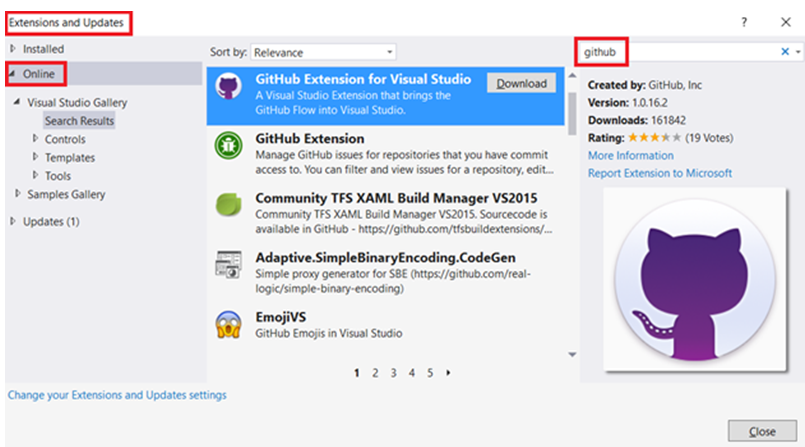Expand the Tools node
The image size is (805, 447).
[x=35, y=175]
